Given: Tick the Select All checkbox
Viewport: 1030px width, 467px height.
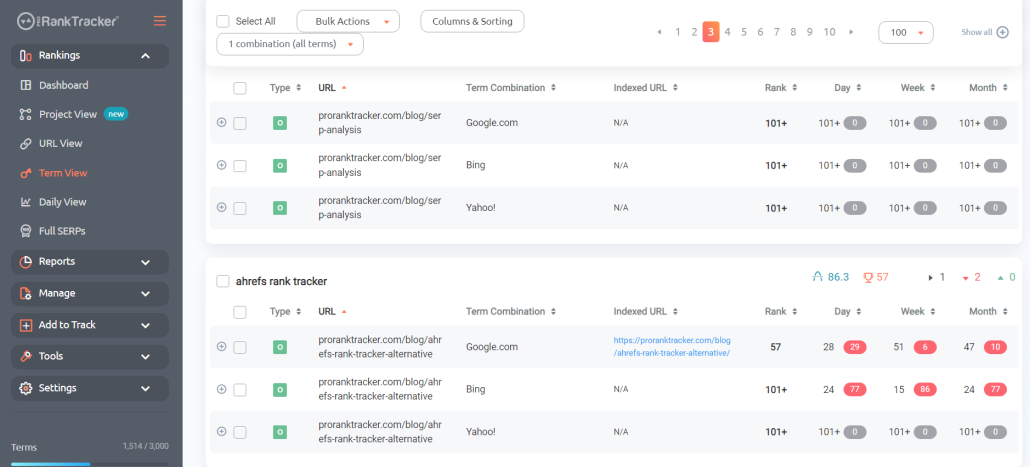Looking at the screenshot, I should [223, 21].
